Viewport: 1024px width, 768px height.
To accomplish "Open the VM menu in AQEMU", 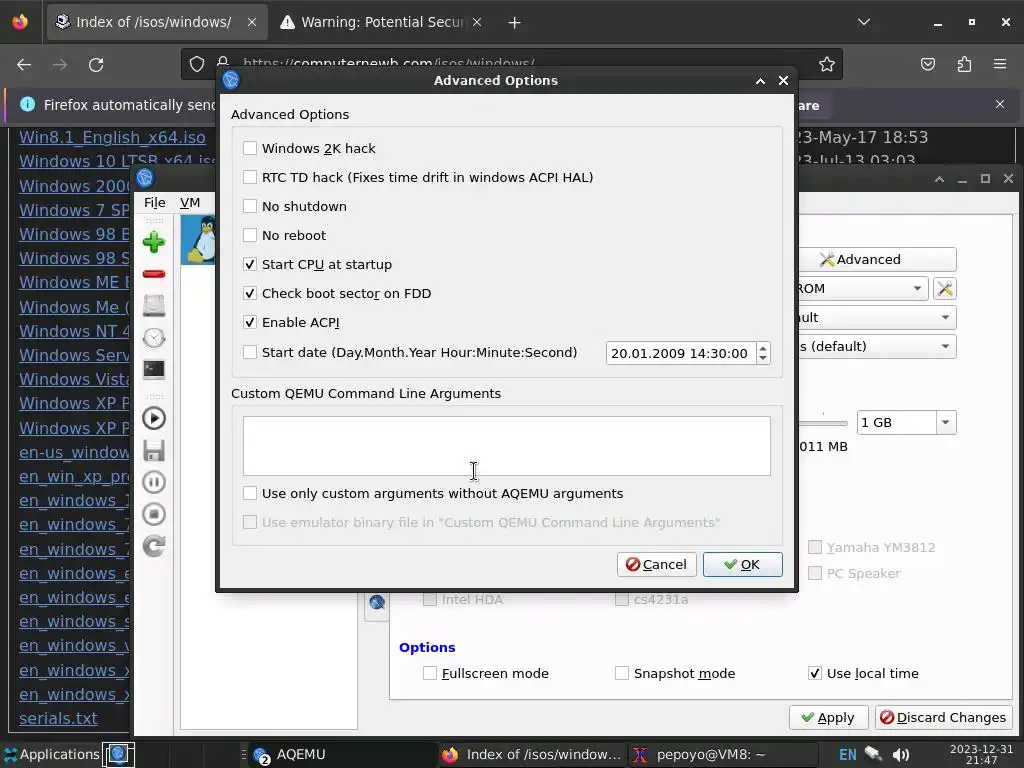I will click(x=190, y=202).
